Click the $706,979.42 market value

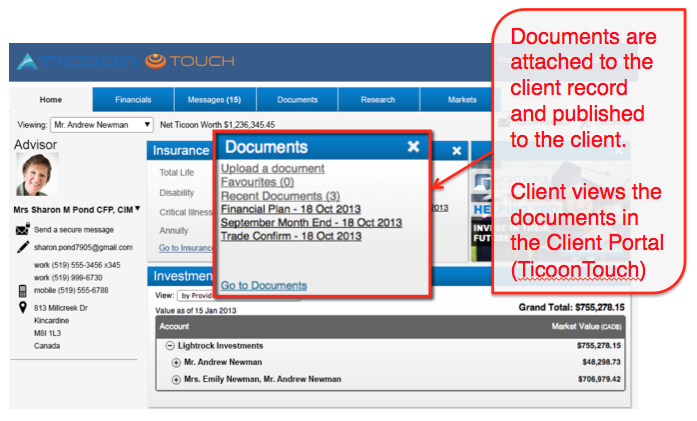[599, 379]
